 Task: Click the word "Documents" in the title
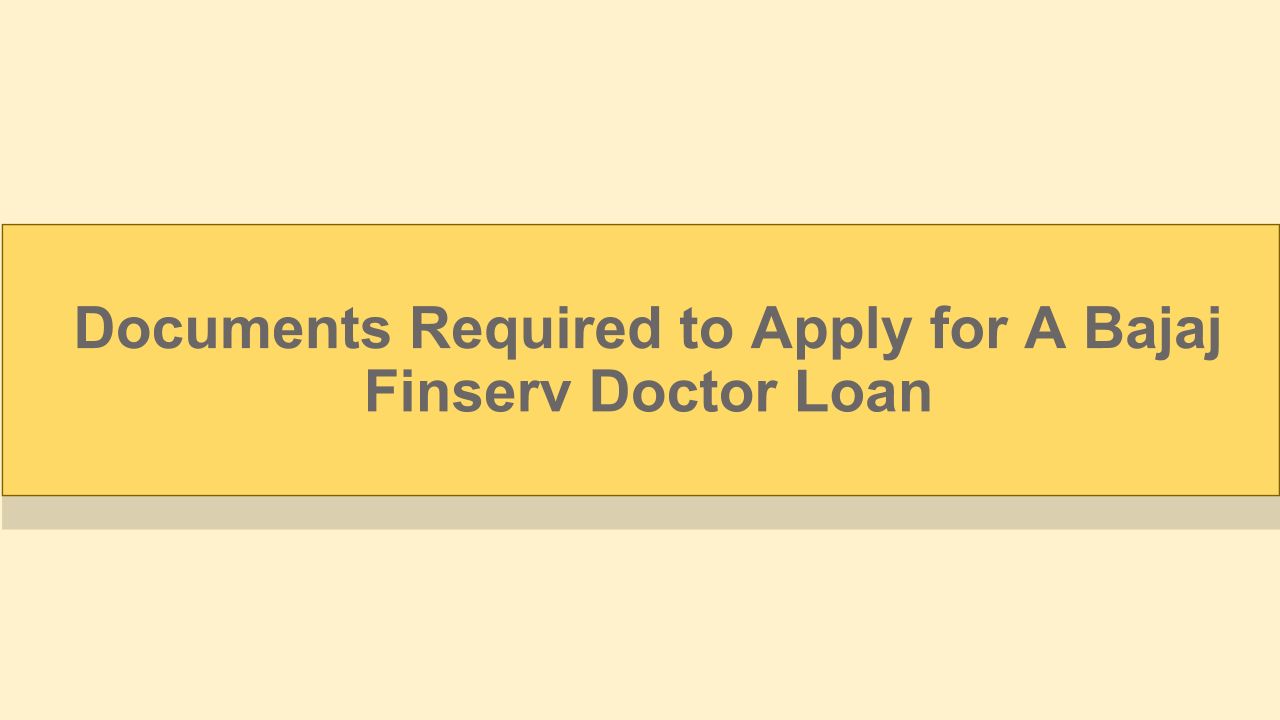click(x=232, y=329)
